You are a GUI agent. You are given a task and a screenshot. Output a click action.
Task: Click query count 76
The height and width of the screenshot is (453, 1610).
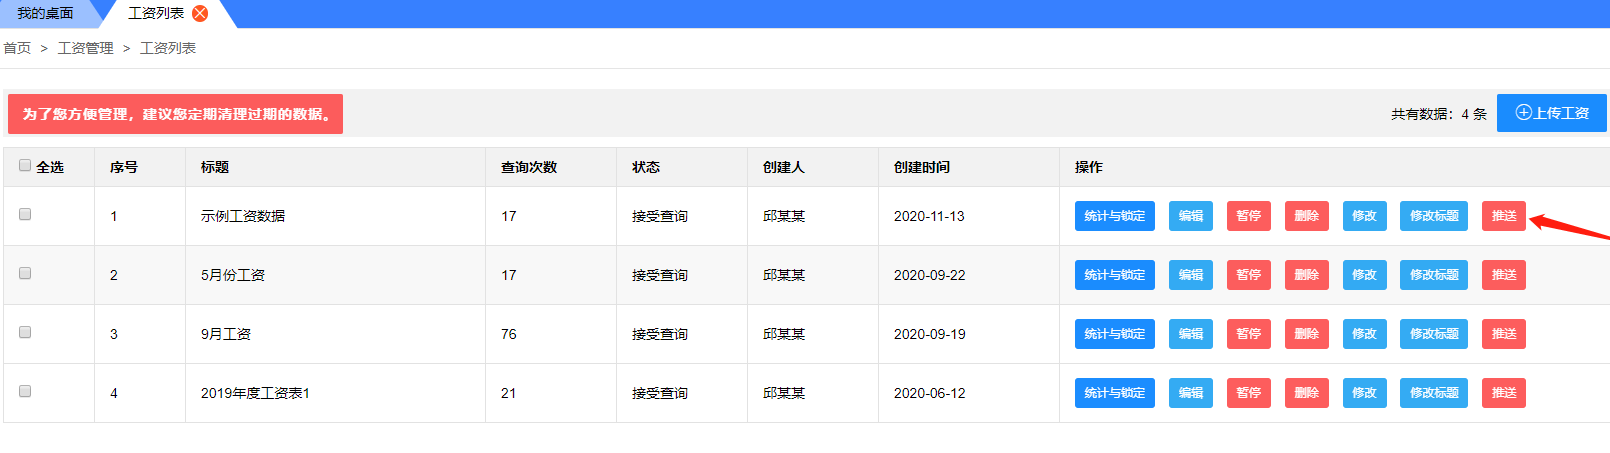(x=509, y=334)
